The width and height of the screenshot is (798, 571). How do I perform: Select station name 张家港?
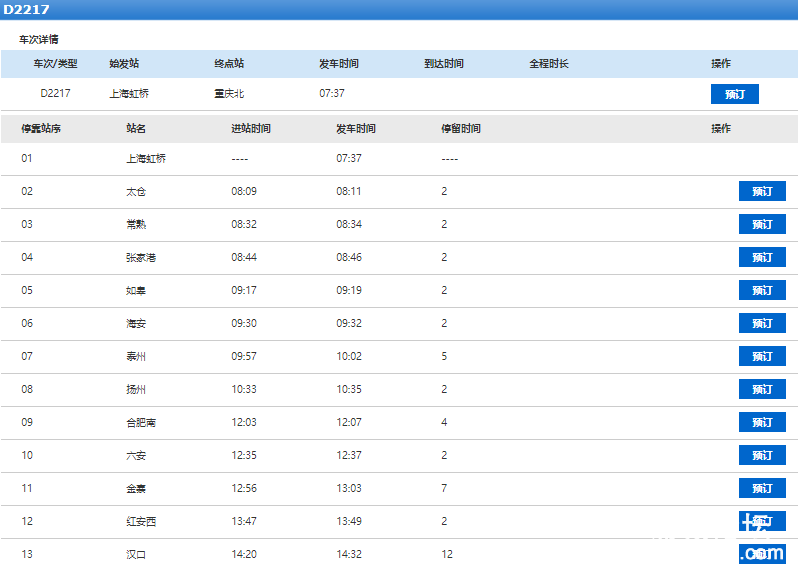141,258
